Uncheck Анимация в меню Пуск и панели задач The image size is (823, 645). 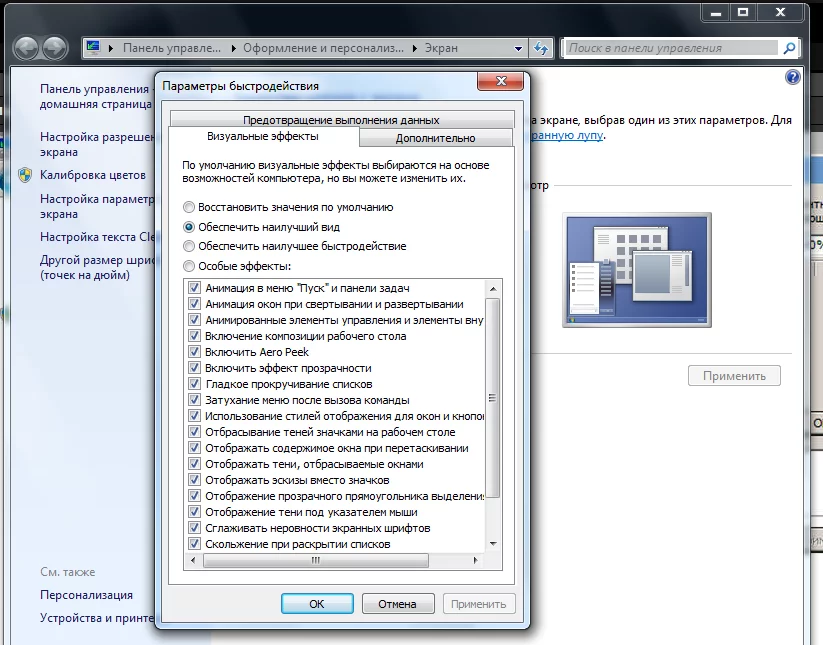click(194, 288)
